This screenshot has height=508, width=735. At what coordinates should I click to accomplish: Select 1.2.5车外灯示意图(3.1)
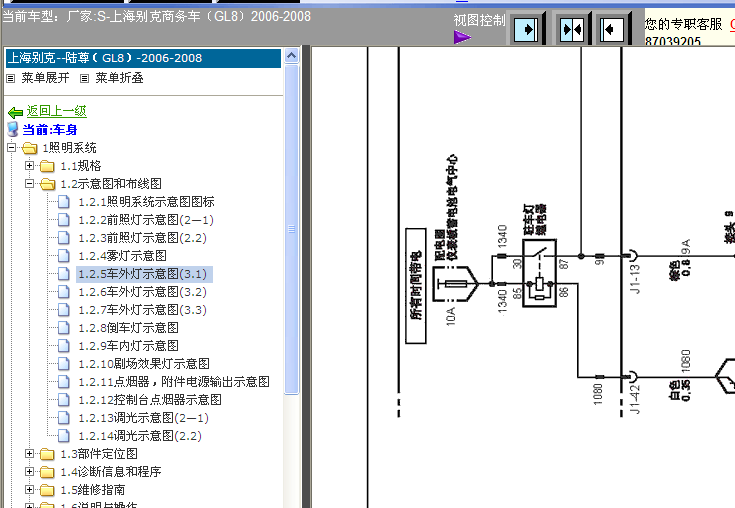(144, 274)
